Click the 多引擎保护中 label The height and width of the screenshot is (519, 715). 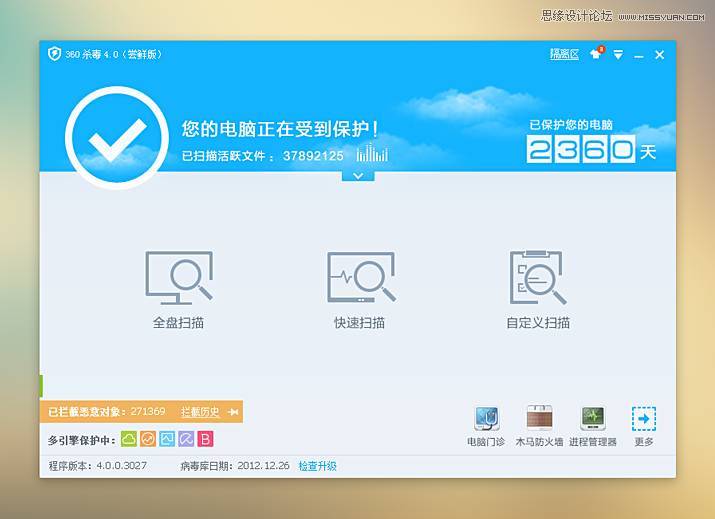click(x=82, y=440)
